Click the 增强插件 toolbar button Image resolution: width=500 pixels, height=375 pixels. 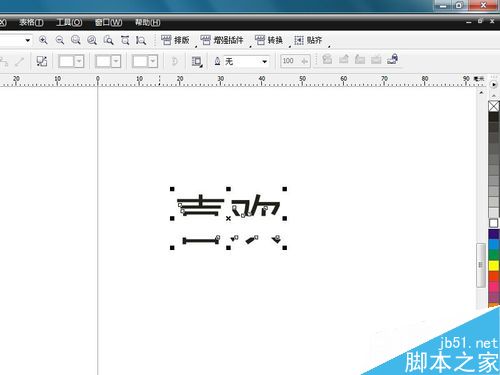(222, 40)
